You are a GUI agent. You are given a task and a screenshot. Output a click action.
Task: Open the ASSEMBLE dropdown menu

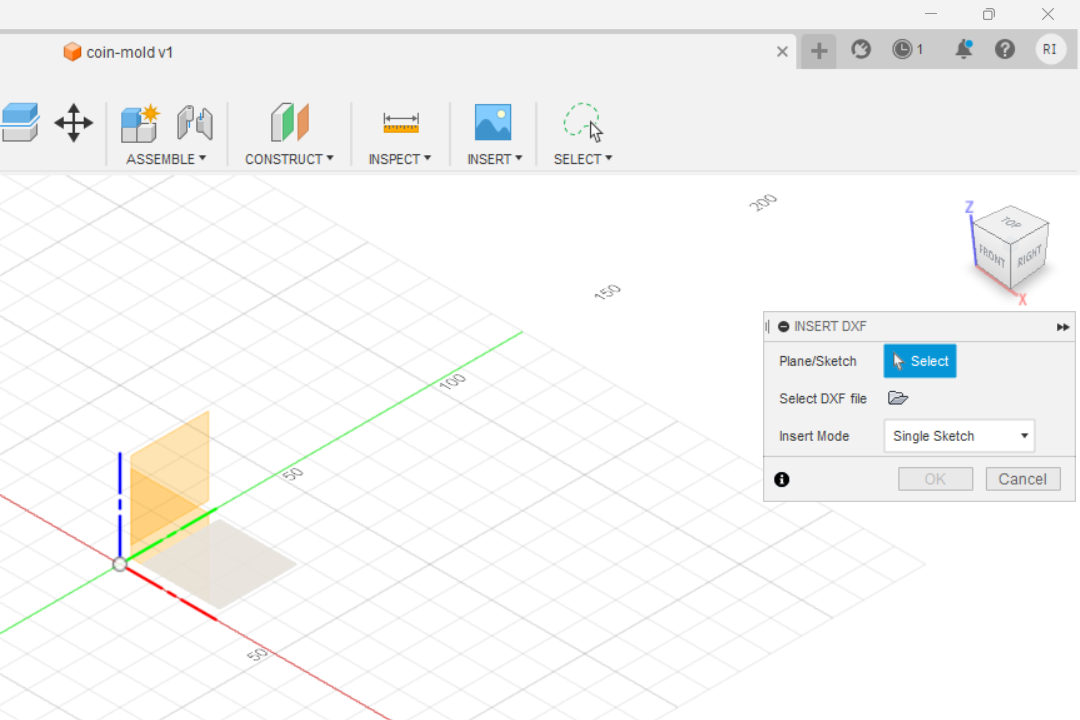tap(166, 159)
